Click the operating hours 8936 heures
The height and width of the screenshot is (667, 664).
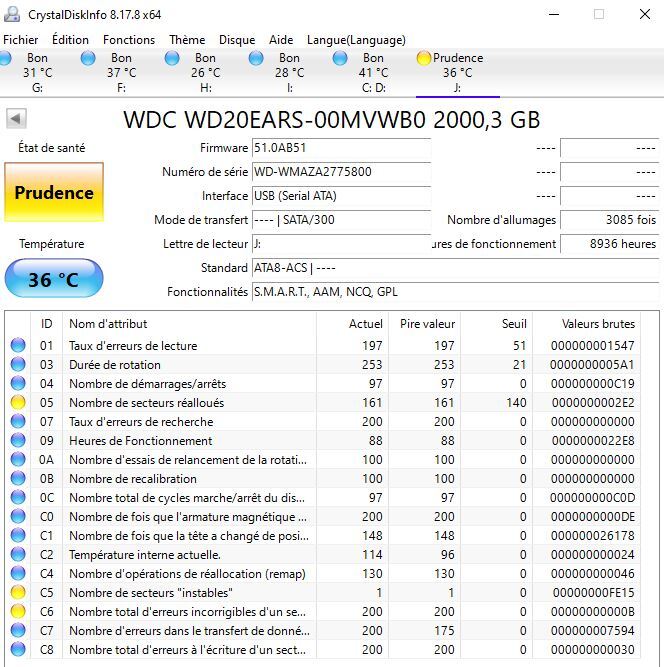tap(610, 244)
